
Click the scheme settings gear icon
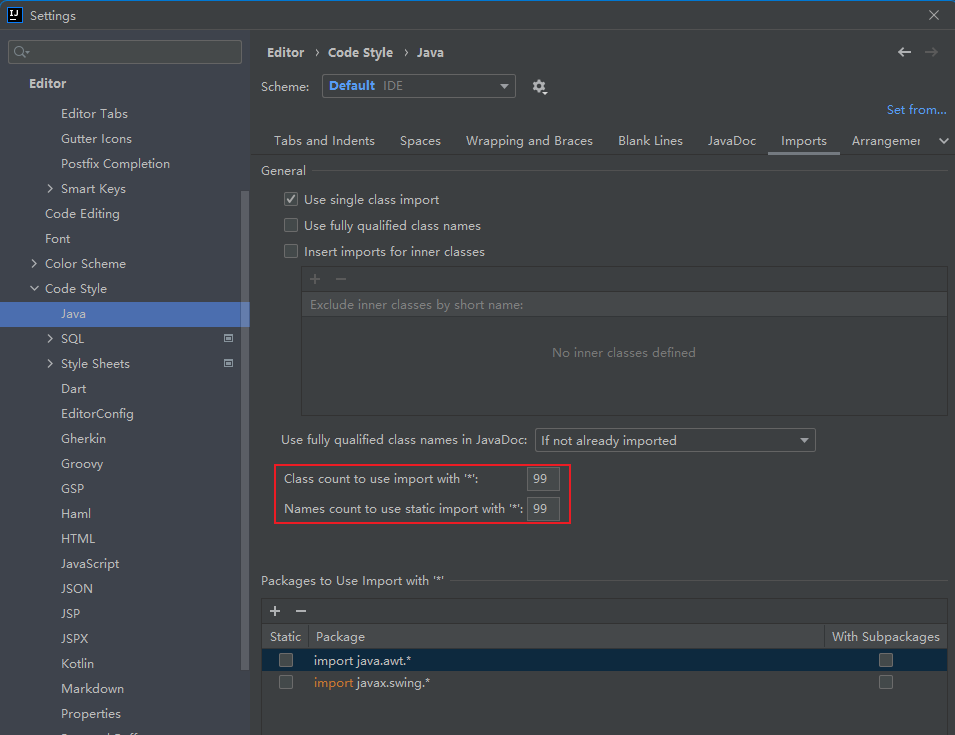[539, 86]
